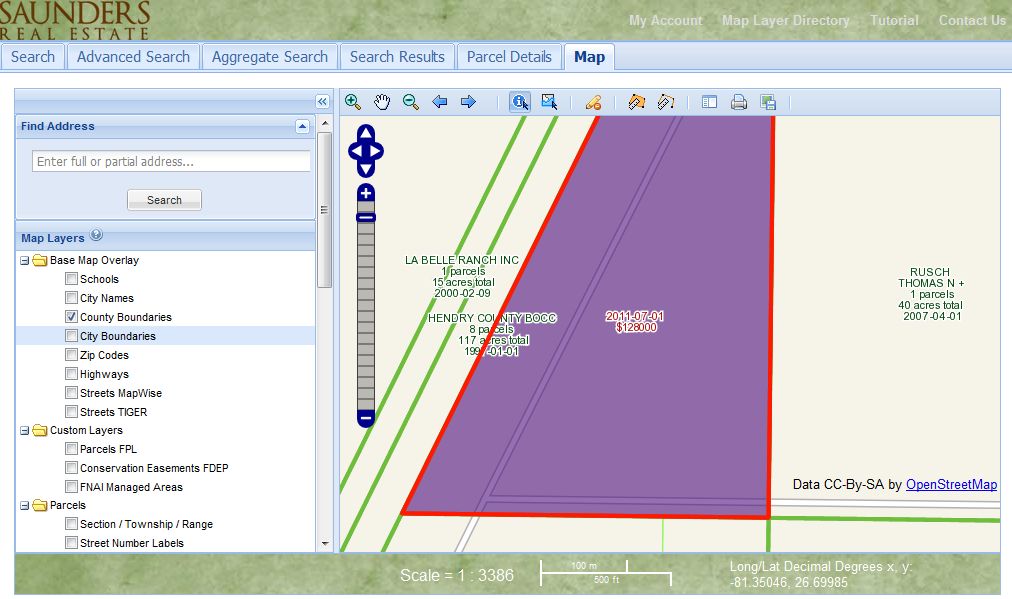
Task: Visit the OpenStreetMap attribution link
Action: coord(950,484)
